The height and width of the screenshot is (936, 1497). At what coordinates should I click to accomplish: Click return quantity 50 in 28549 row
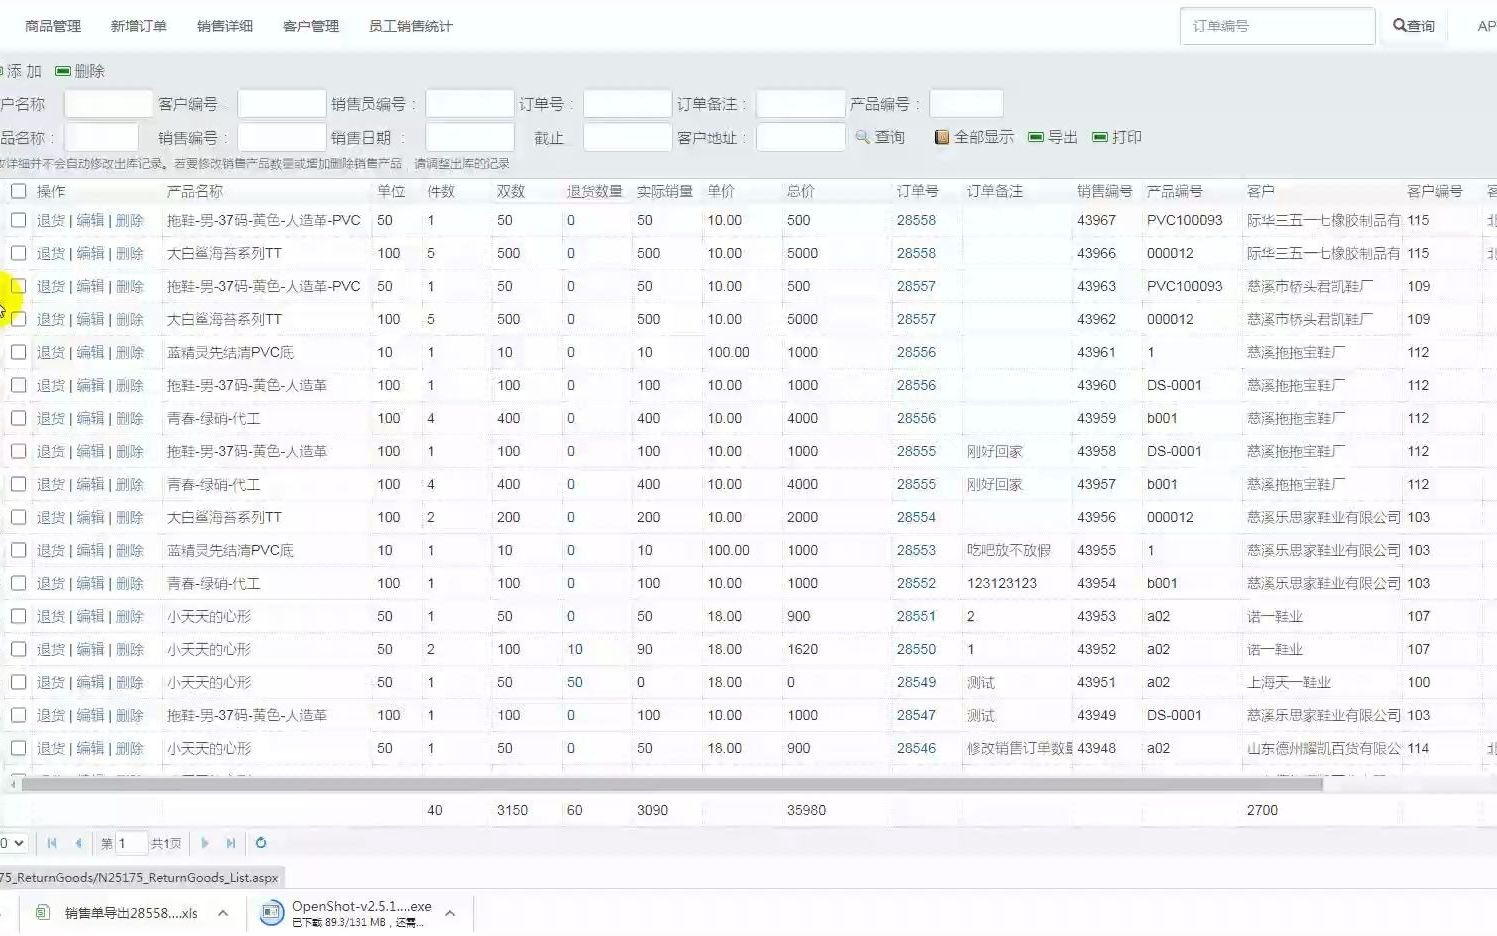click(x=575, y=682)
